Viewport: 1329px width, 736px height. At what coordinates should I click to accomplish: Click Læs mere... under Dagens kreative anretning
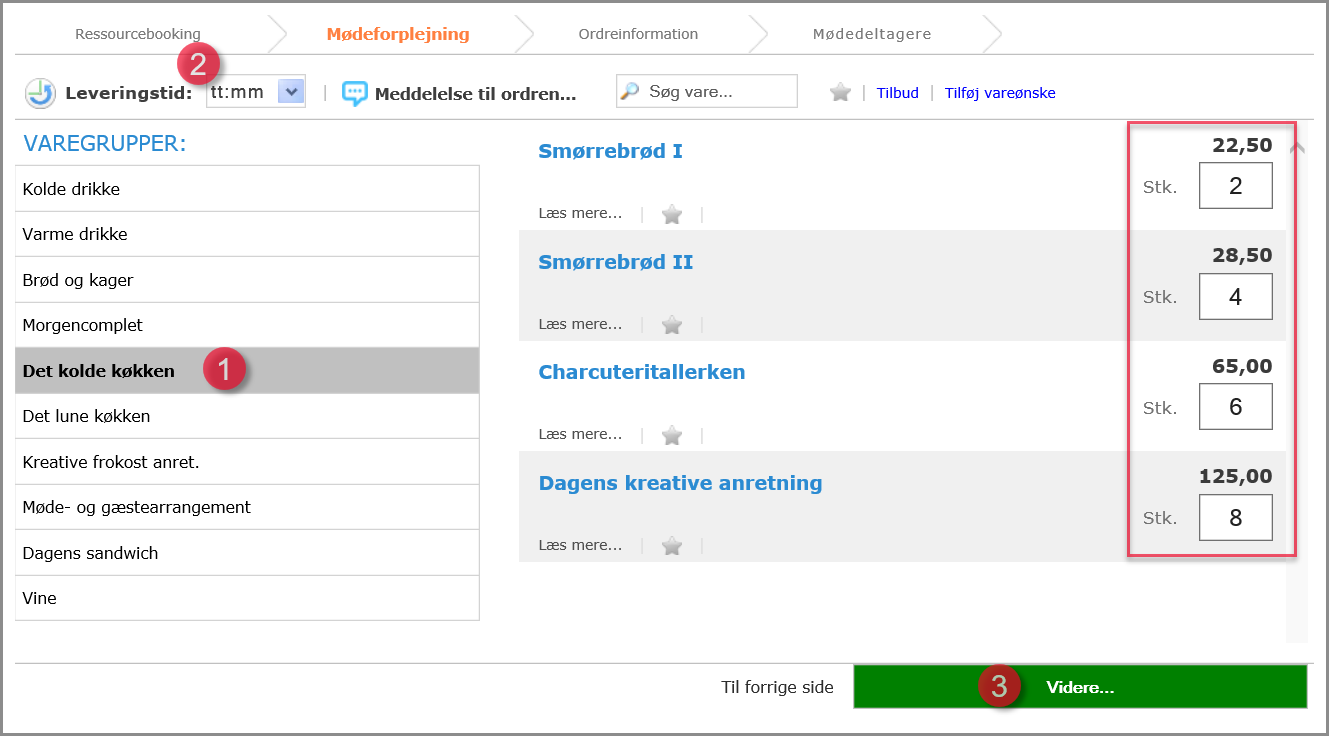pyautogui.click(x=580, y=545)
